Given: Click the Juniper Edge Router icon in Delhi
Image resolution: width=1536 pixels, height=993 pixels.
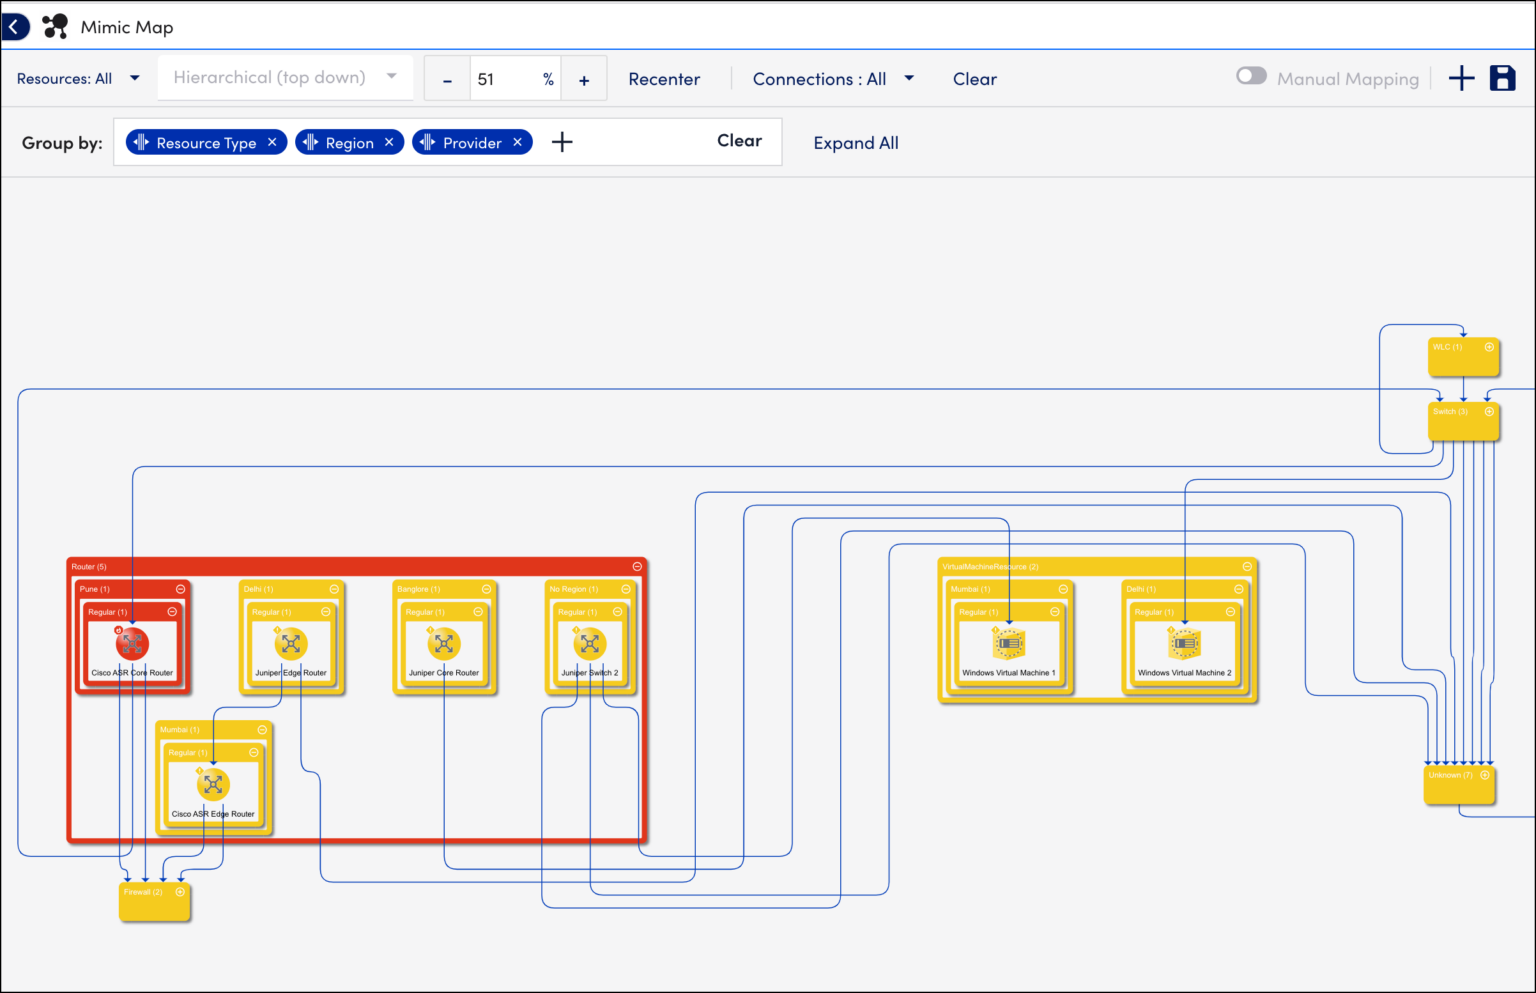Looking at the screenshot, I should (x=291, y=643).
